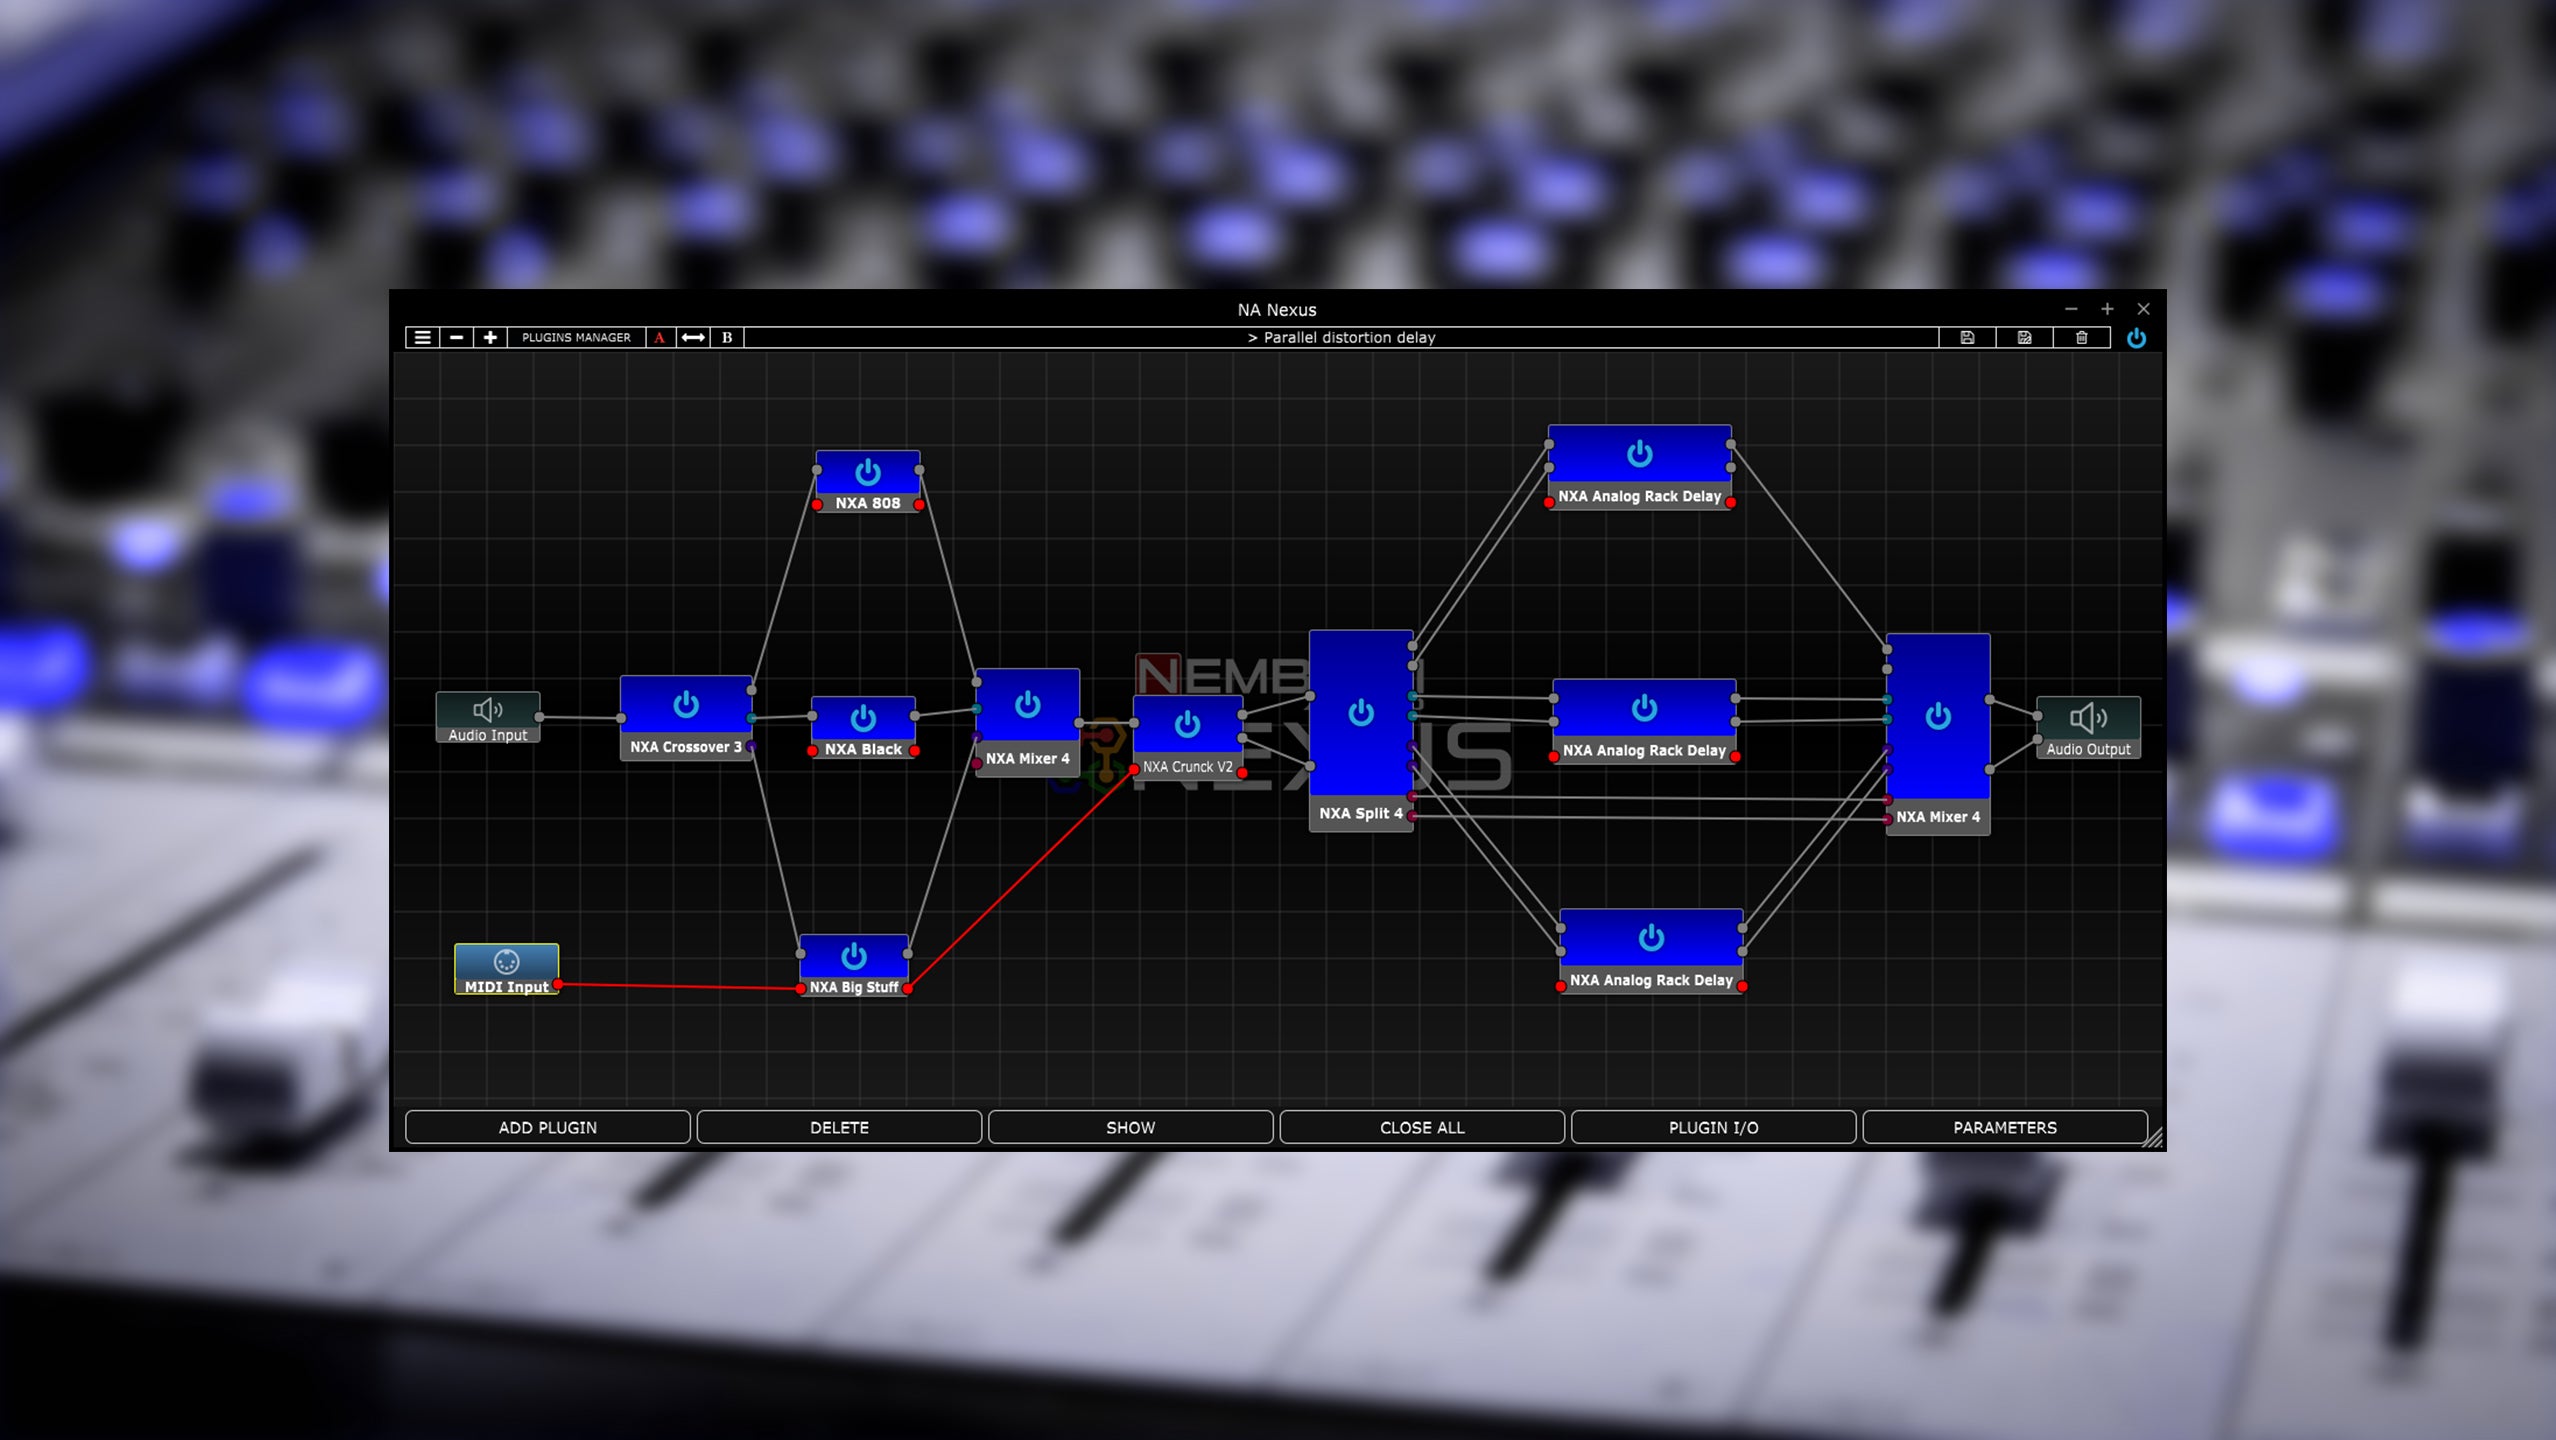This screenshot has width=2556, height=1440.
Task: Open the hamburger menu in the toolbar
Action: tap(423, 337)
